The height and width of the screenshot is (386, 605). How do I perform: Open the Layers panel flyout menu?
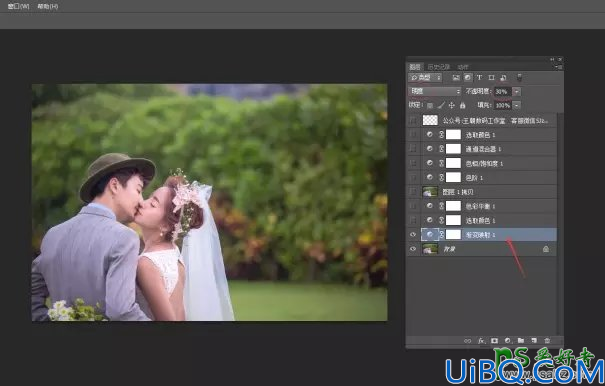pos(559,67)
